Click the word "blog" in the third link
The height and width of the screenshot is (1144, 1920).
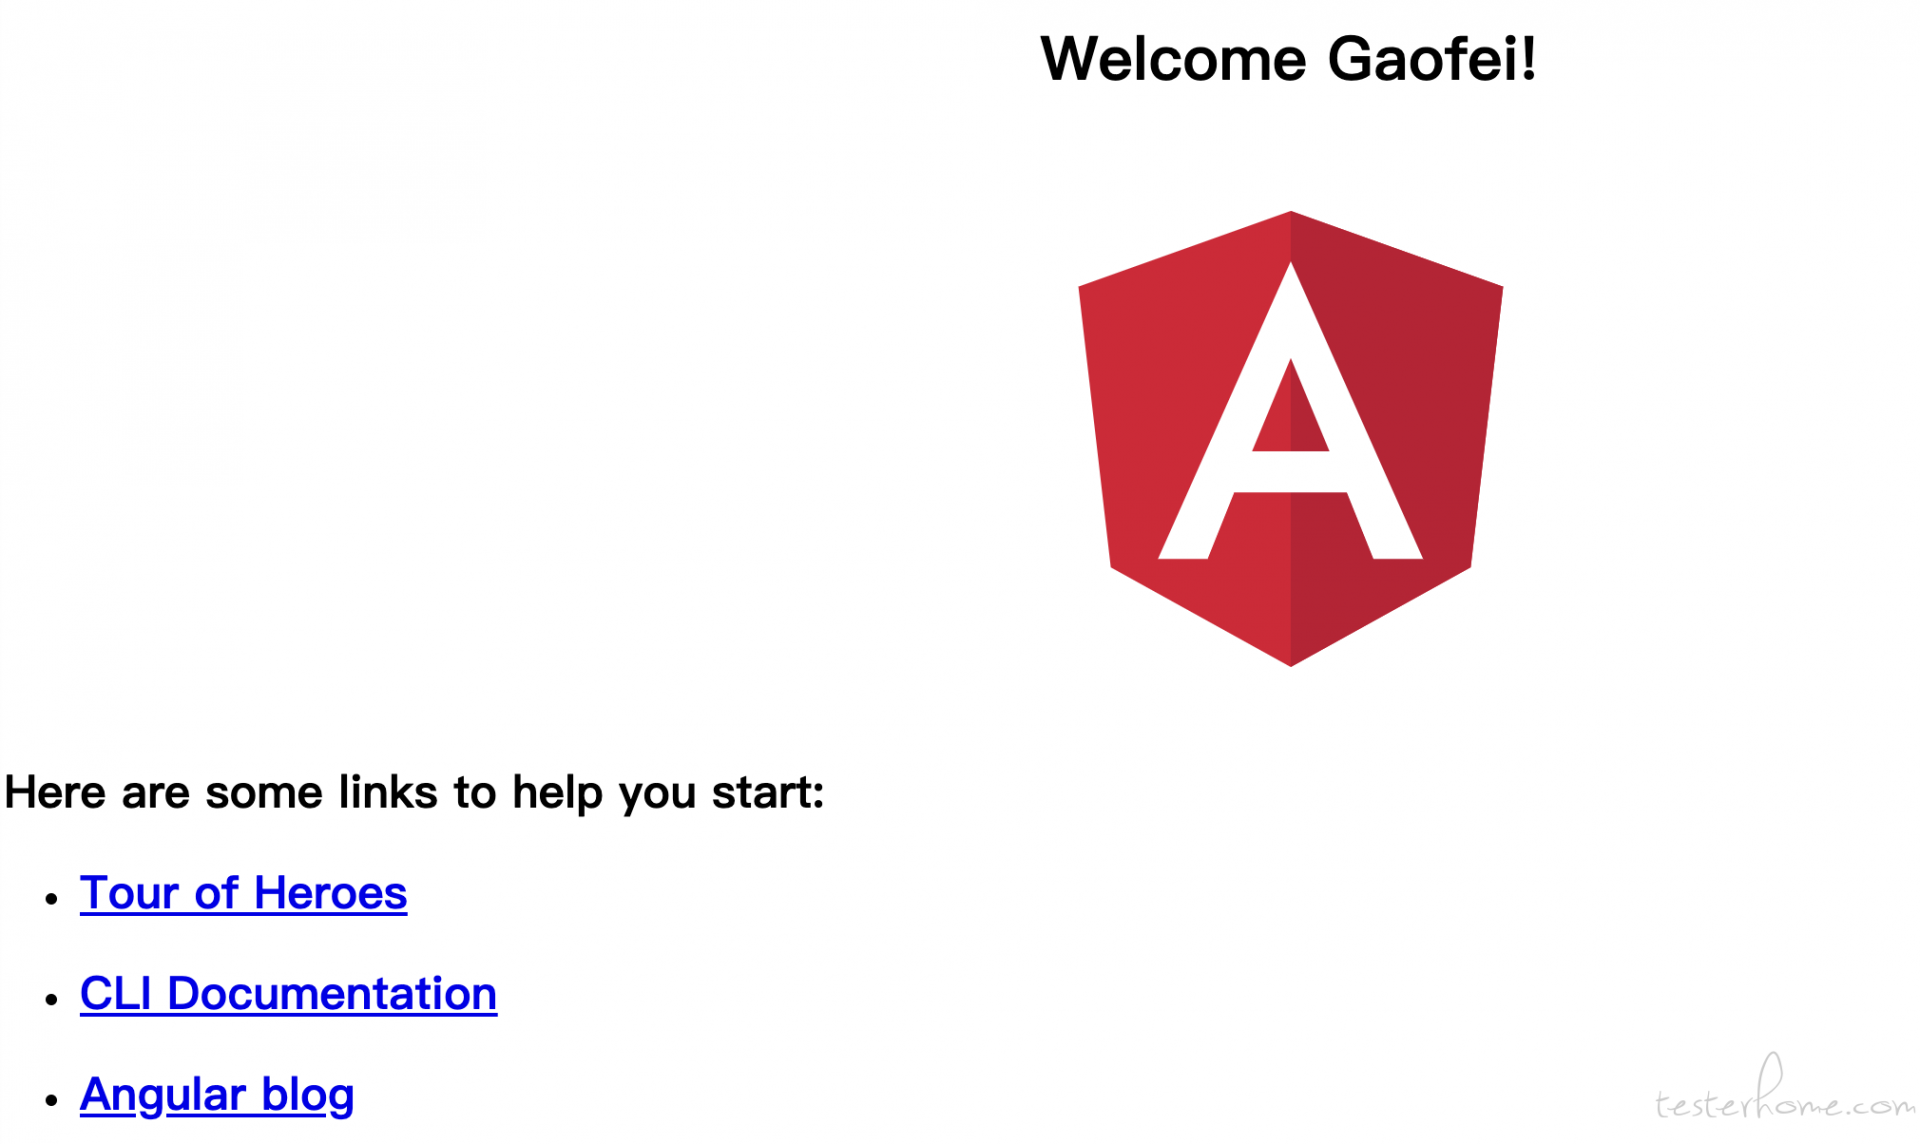[x=308, y=1094]
